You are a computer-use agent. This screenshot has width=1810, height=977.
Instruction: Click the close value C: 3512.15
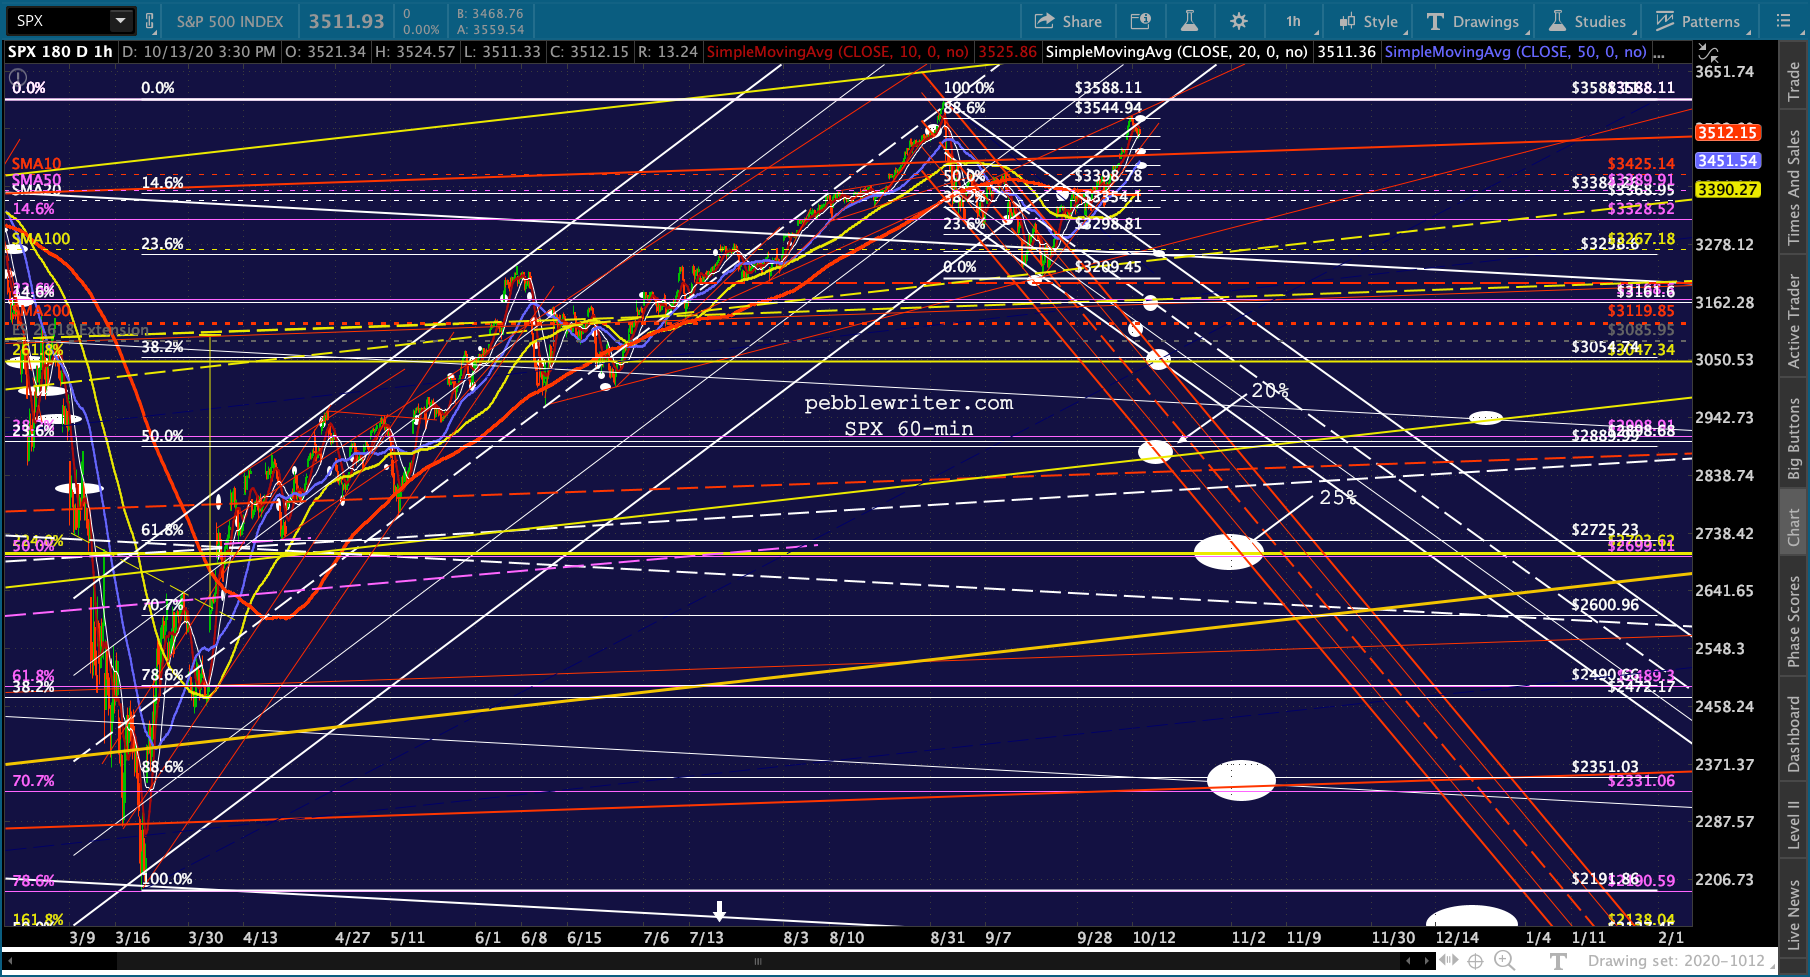[589, 52]
